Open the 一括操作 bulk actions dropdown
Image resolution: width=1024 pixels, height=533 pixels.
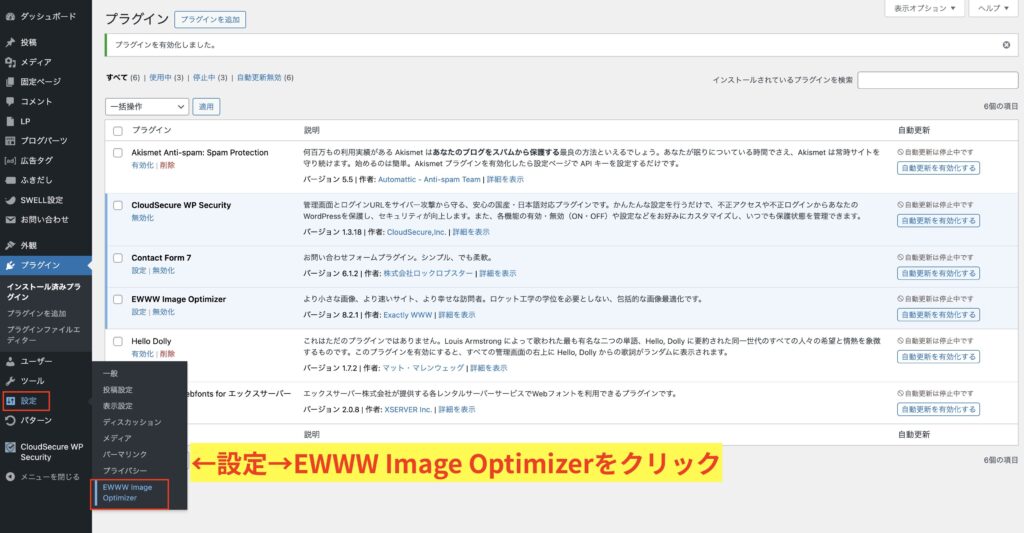pos(146,106)
